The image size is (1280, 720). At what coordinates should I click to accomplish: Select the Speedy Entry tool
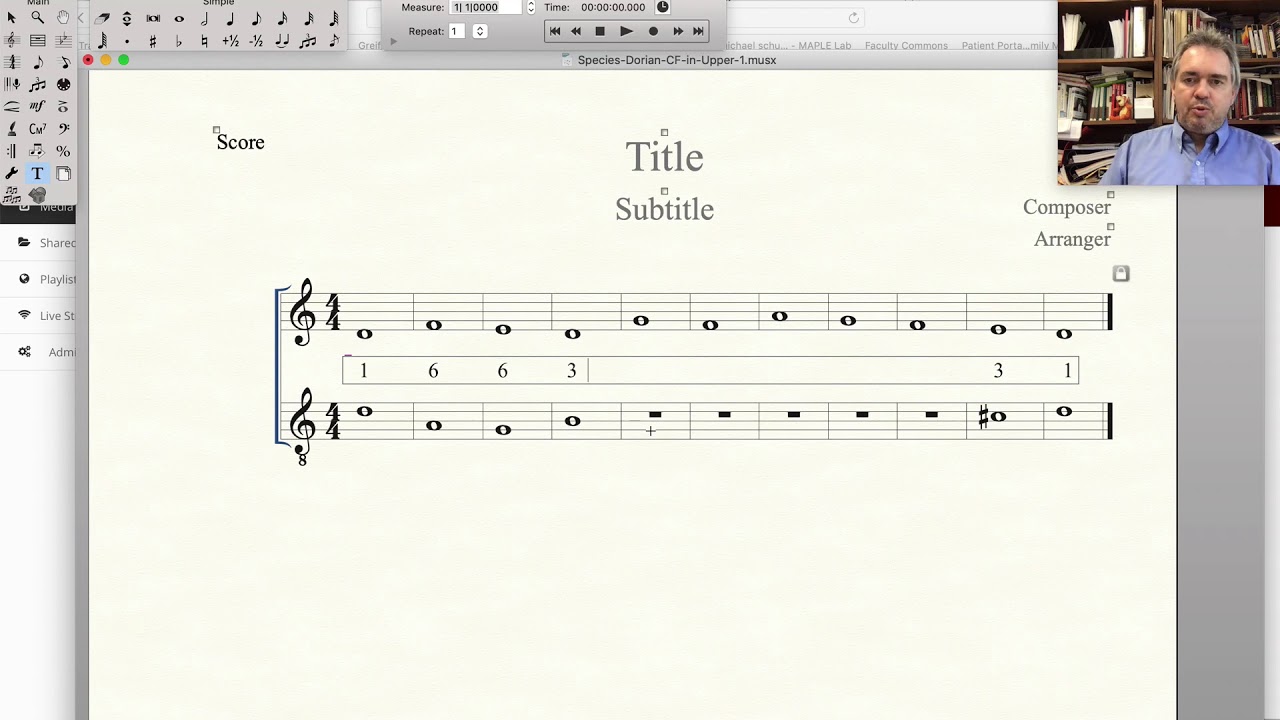click(63, 62)
